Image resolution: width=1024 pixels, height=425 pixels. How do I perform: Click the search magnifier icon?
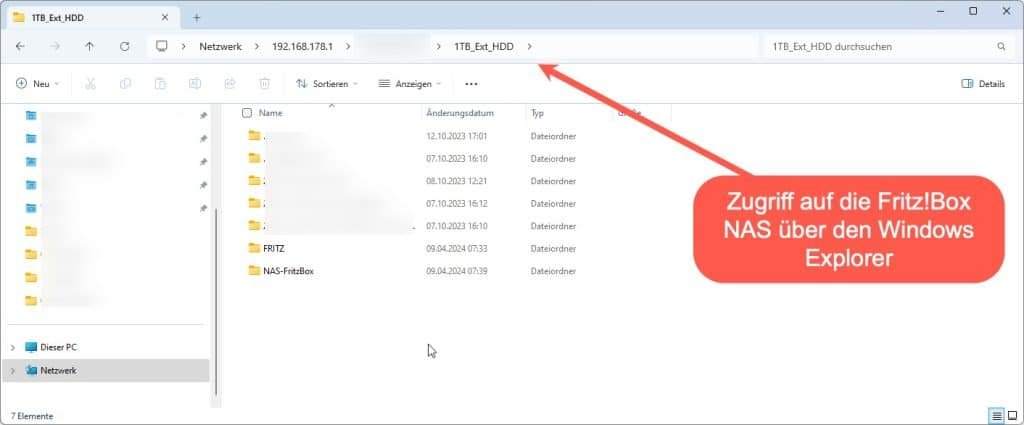pyautogui.click(x=1001, y=46)
